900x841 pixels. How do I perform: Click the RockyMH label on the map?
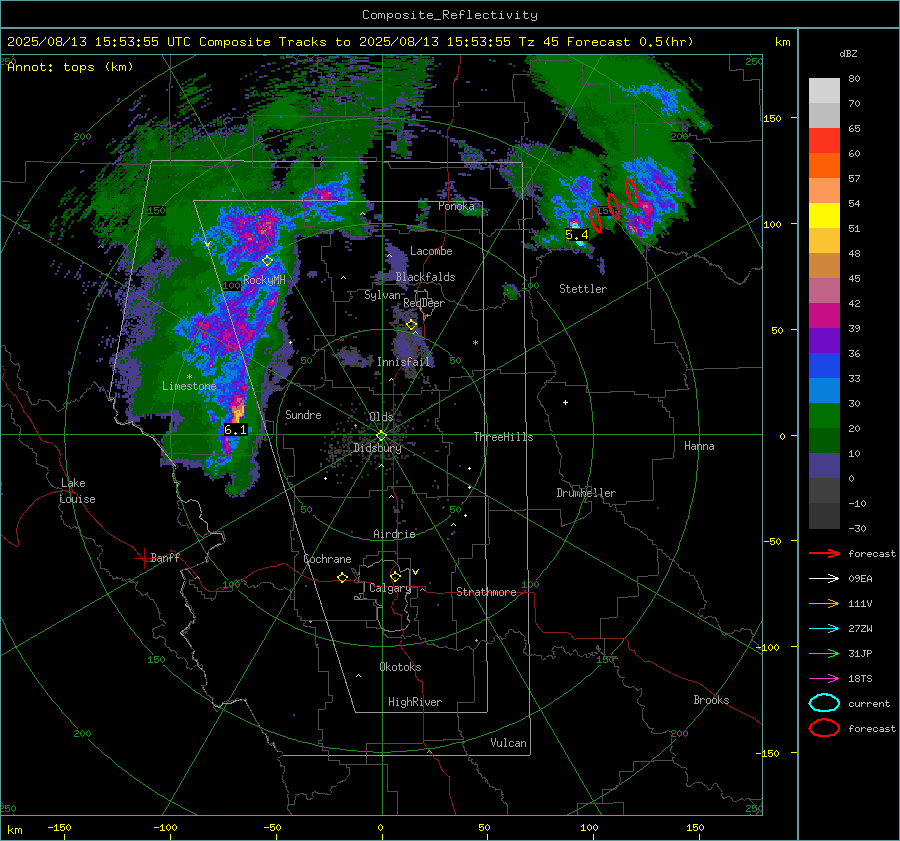264,280
